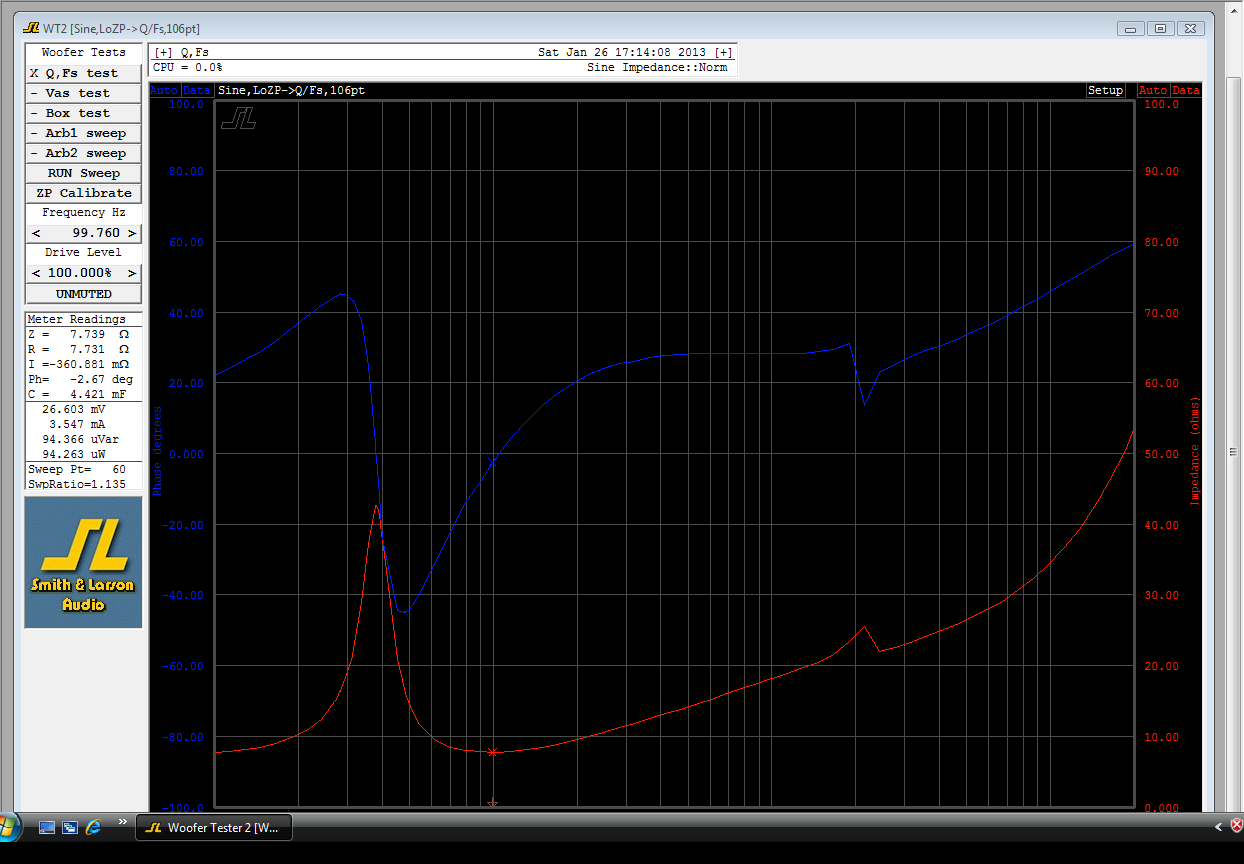This screenshot has height=864, width=1244.
Task: Show hidden system tray icons arrow
Action: 1219,827
